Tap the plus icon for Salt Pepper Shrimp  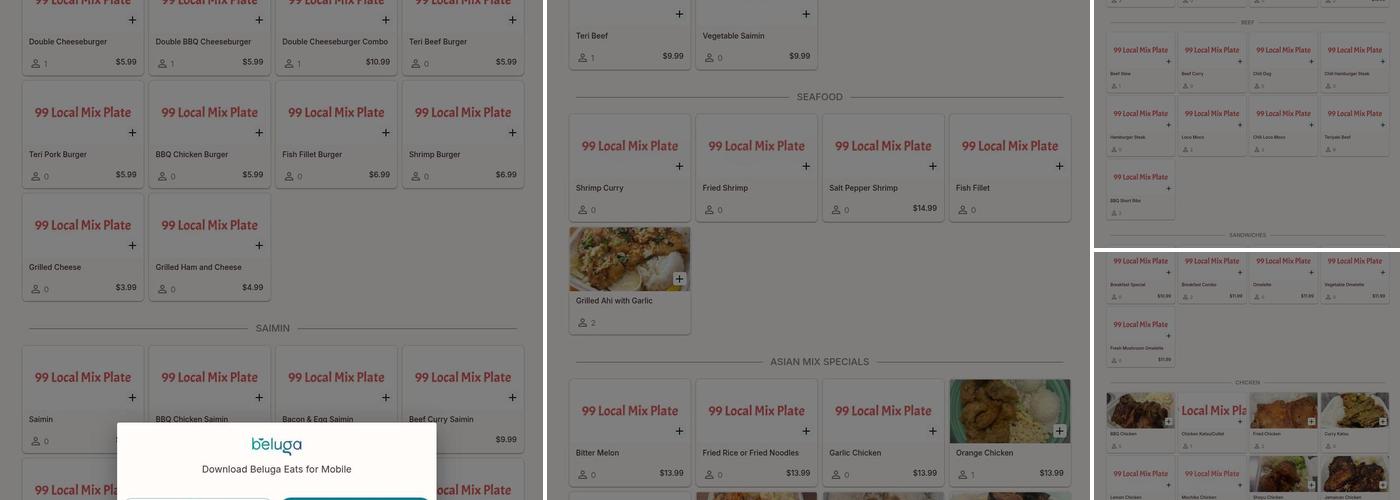point(933,167)
